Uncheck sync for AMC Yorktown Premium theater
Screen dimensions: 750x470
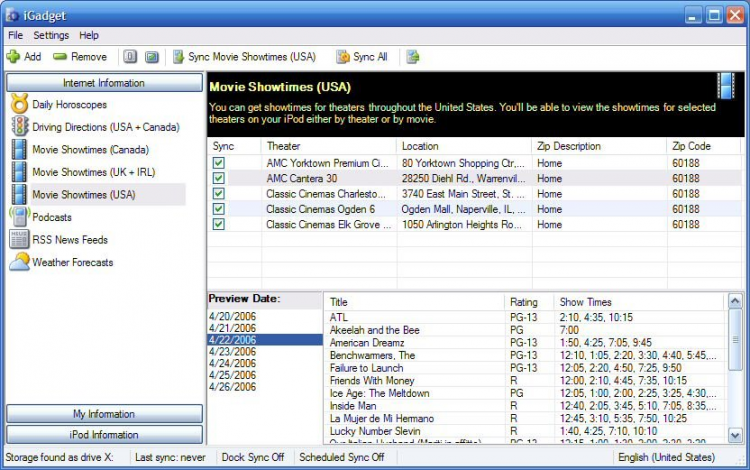[219, 163]
